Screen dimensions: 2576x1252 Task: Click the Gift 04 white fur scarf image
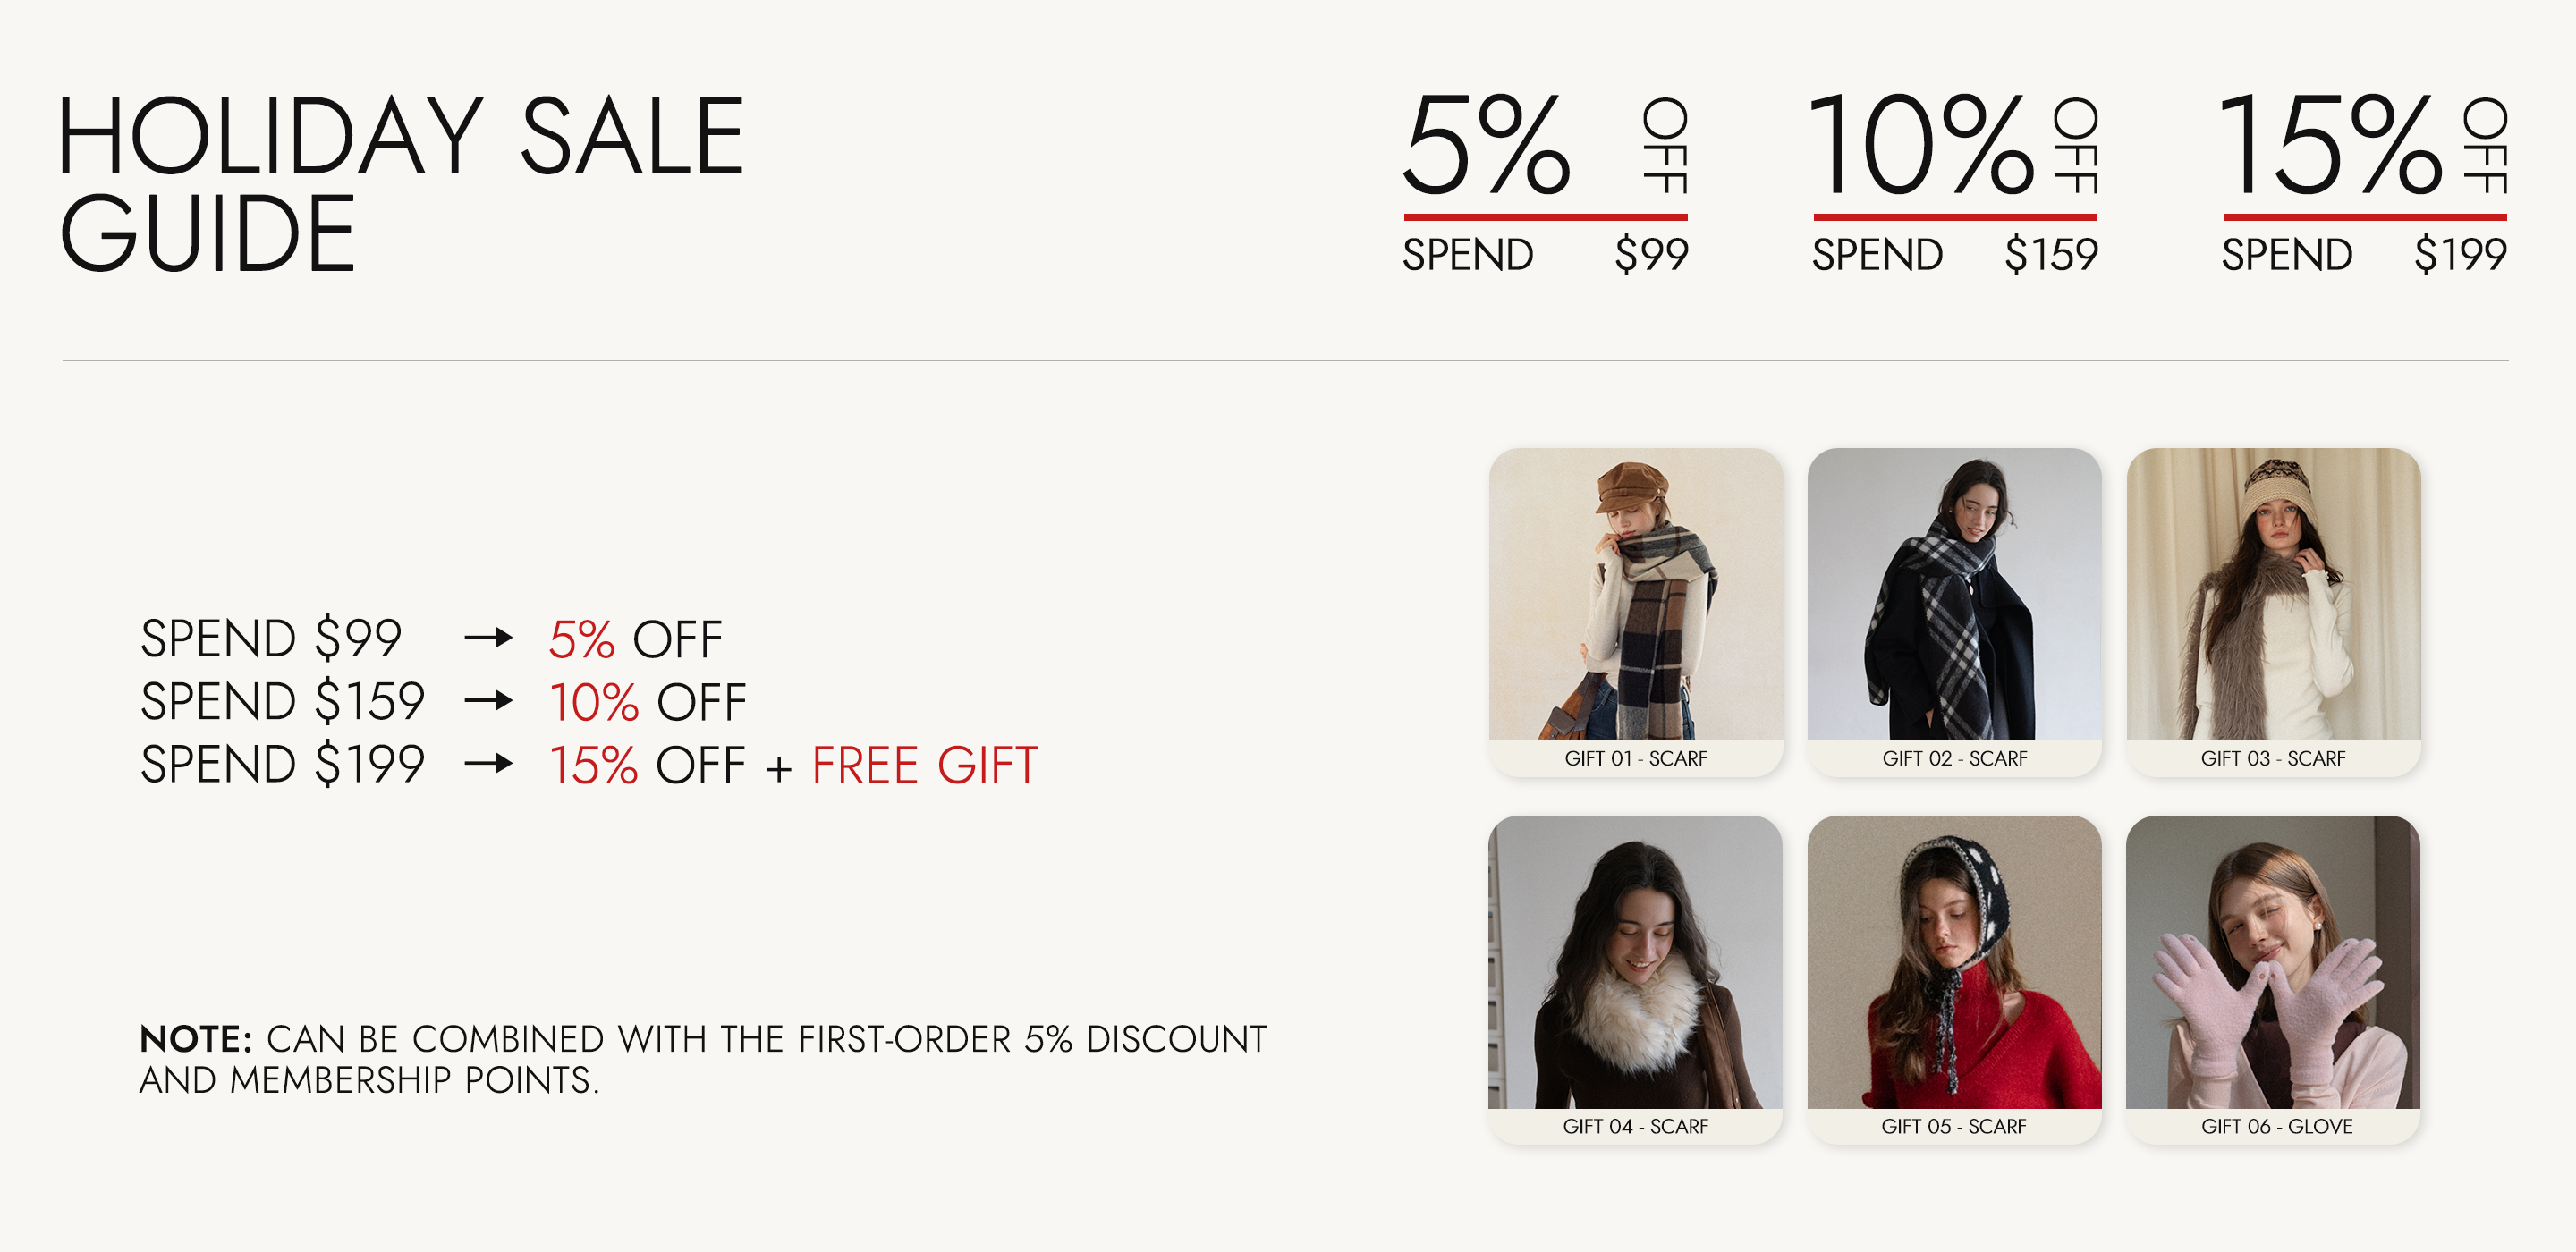click(1635, 962)
